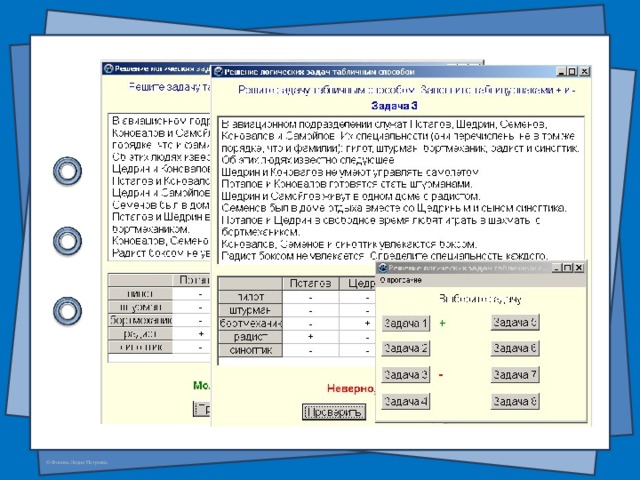Close the task chooser window
Screen dimensions: 640x480
(579, 268)
